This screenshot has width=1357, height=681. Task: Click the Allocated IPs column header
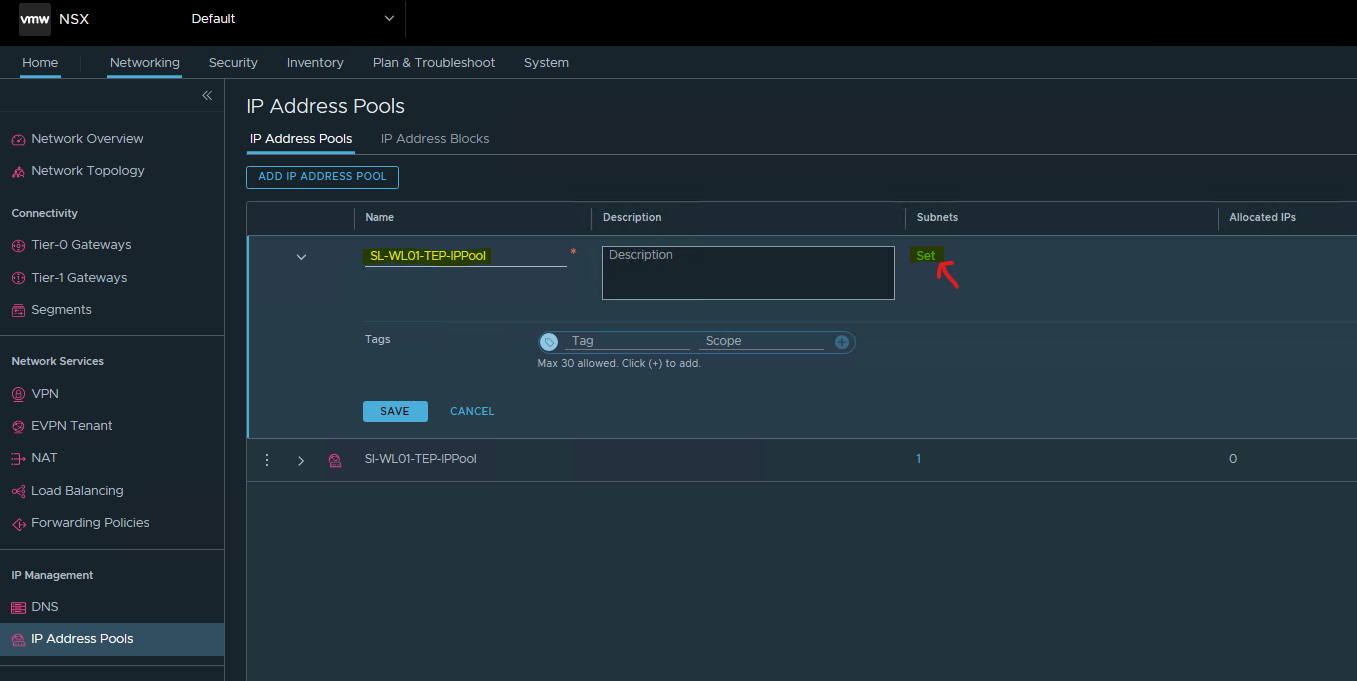click(1262, 217)
